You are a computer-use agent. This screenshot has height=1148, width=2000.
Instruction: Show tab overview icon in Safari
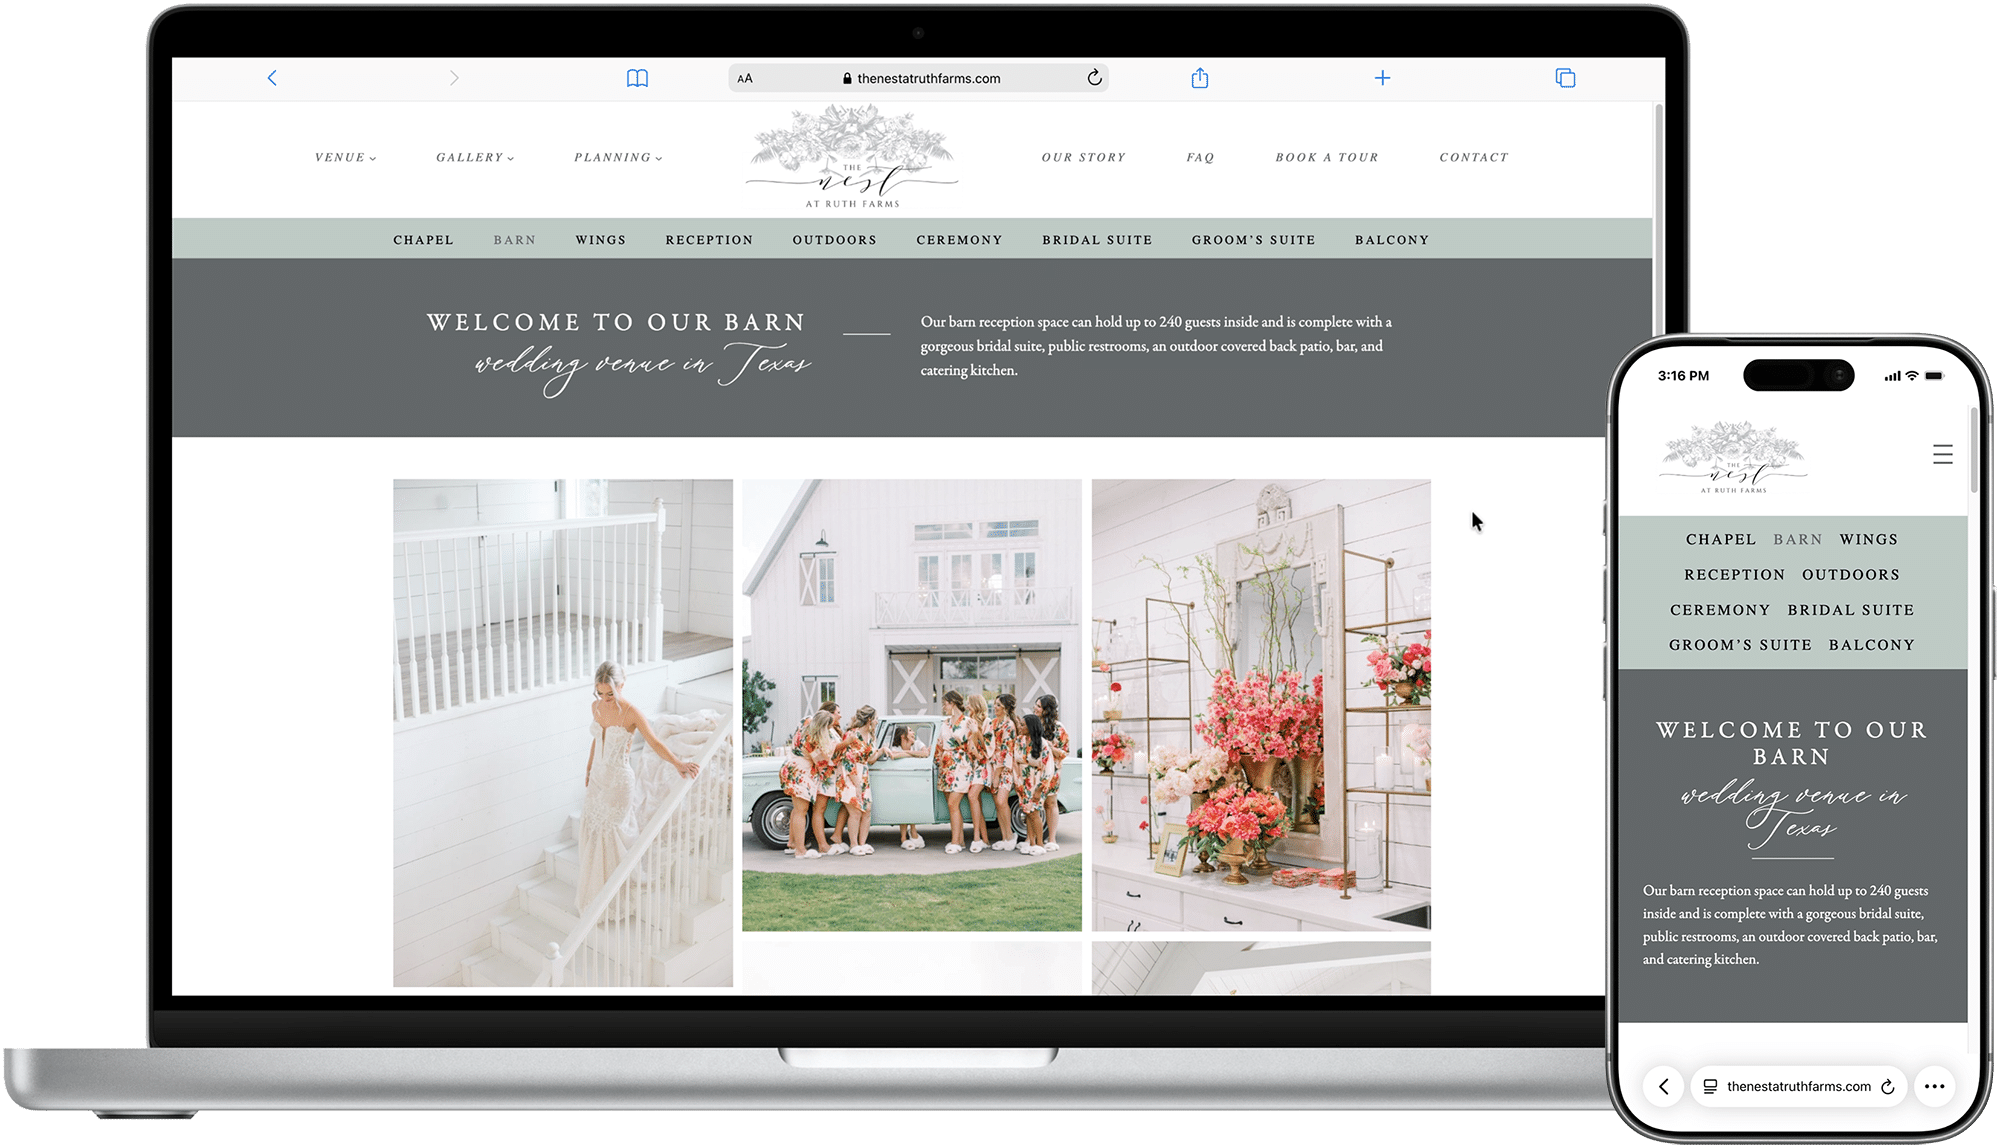click(x=1565, y=78)
